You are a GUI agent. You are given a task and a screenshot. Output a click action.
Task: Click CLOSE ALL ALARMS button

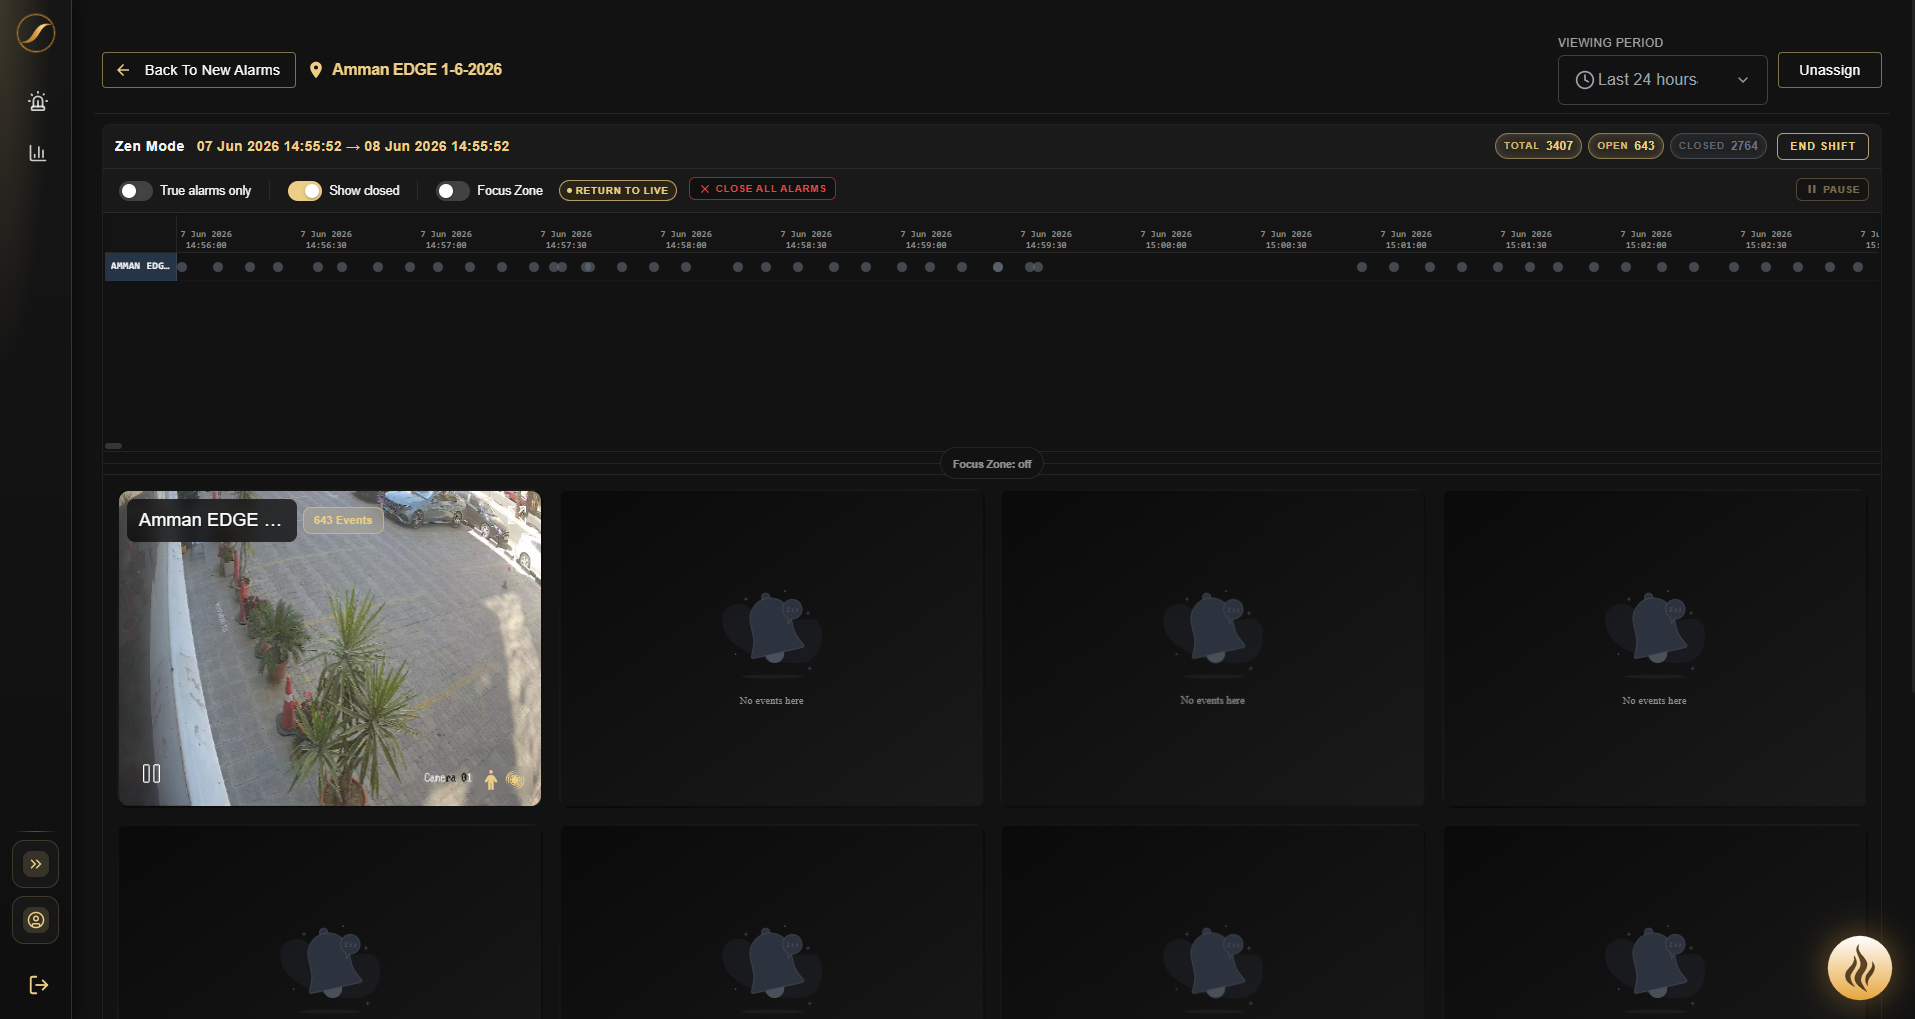pyautogui.click(x=762, y=189)
